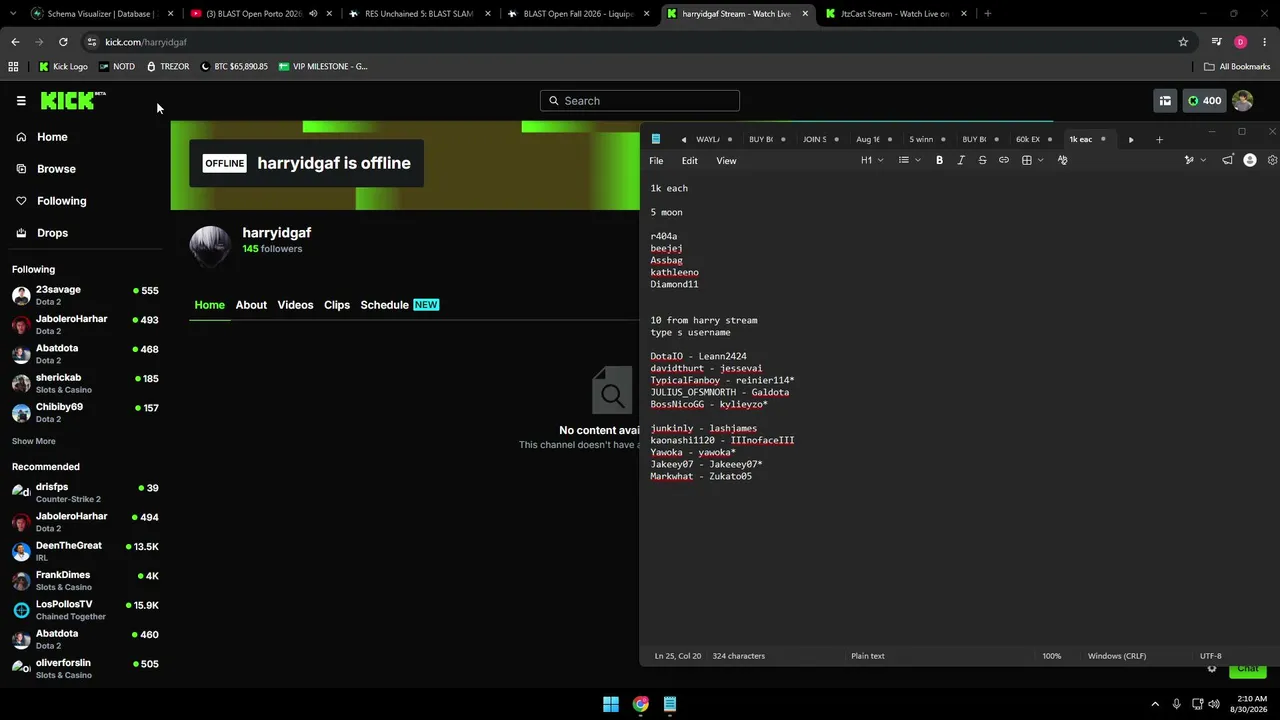Viewport: 1280px width, 720px height.
Task: Open Chrome profile avatar
Action: point(1240,42)
